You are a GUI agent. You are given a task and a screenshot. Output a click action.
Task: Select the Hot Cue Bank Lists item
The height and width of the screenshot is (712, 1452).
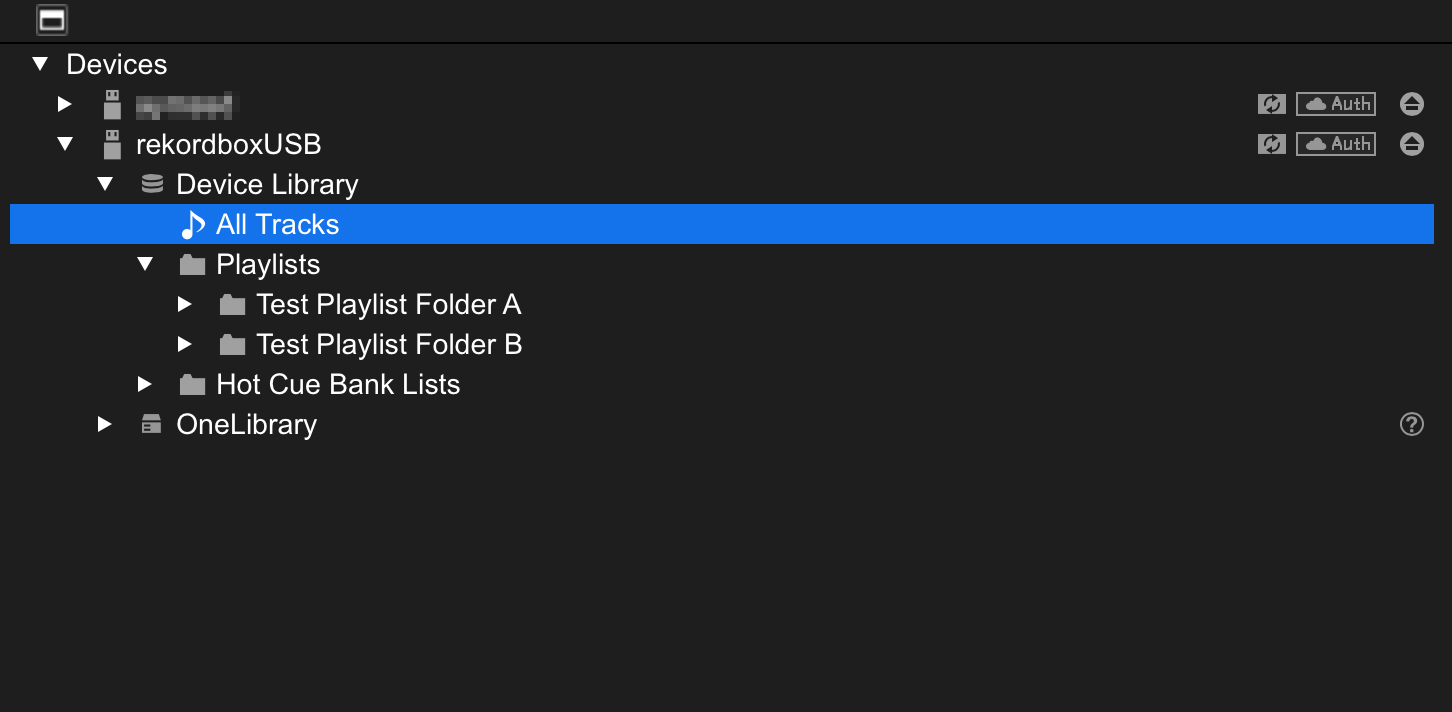tap(337, 384)
